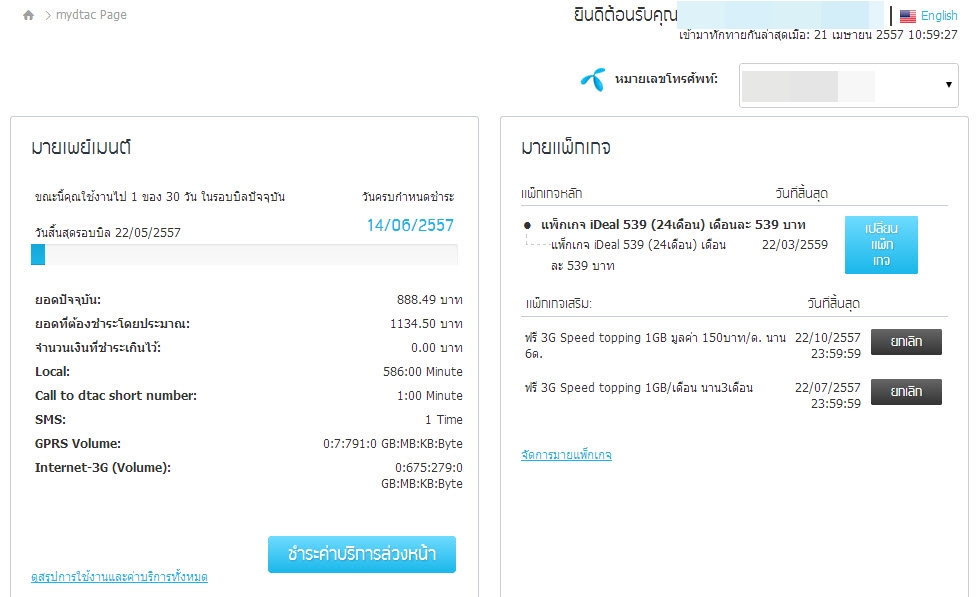Cancel the 3G Speed topping นาน3เดือน package

click(x=906, y=392)
